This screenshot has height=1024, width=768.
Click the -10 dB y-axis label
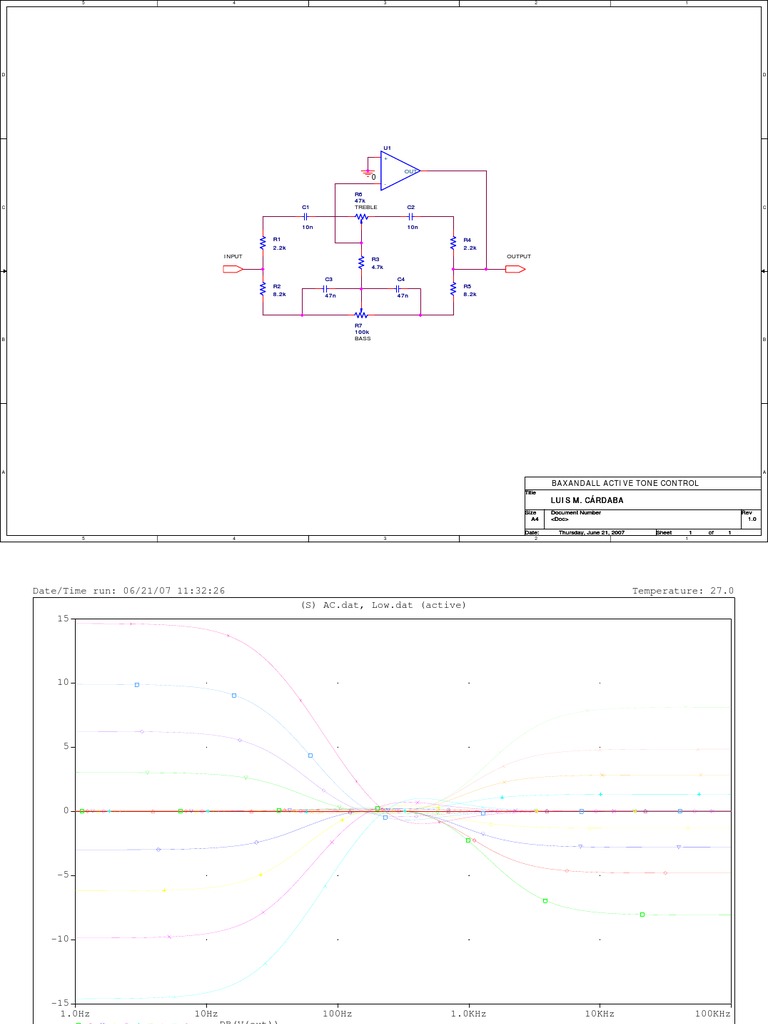(60, 938)
